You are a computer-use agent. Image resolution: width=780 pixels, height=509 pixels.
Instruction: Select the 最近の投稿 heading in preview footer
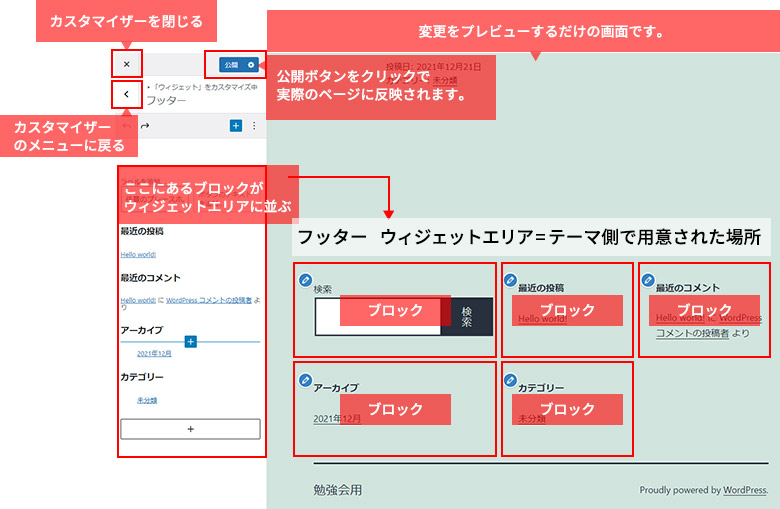541,288
